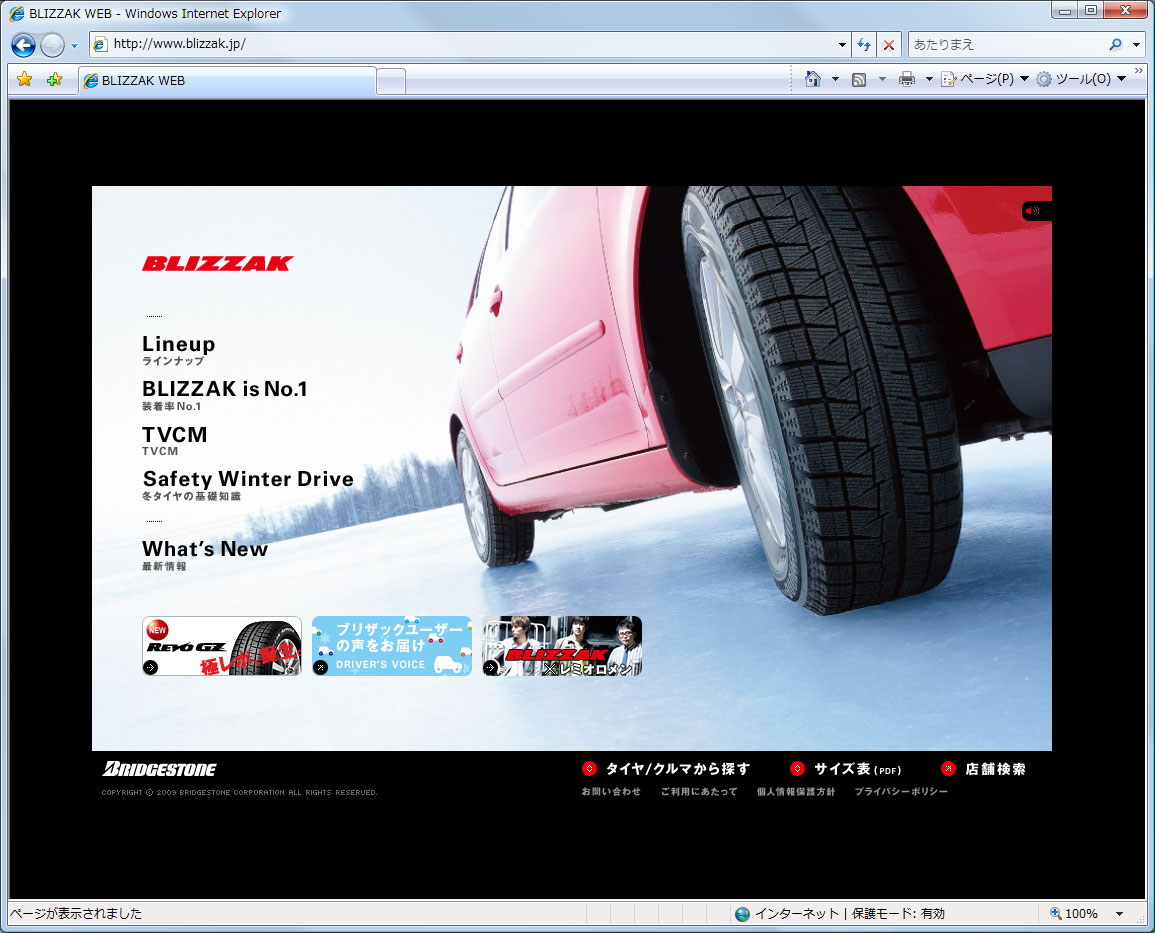This screenshot has height=933, width=1155.
Task: Expand the Home button dropdown arrow
Action: click(x=835, y=79)
